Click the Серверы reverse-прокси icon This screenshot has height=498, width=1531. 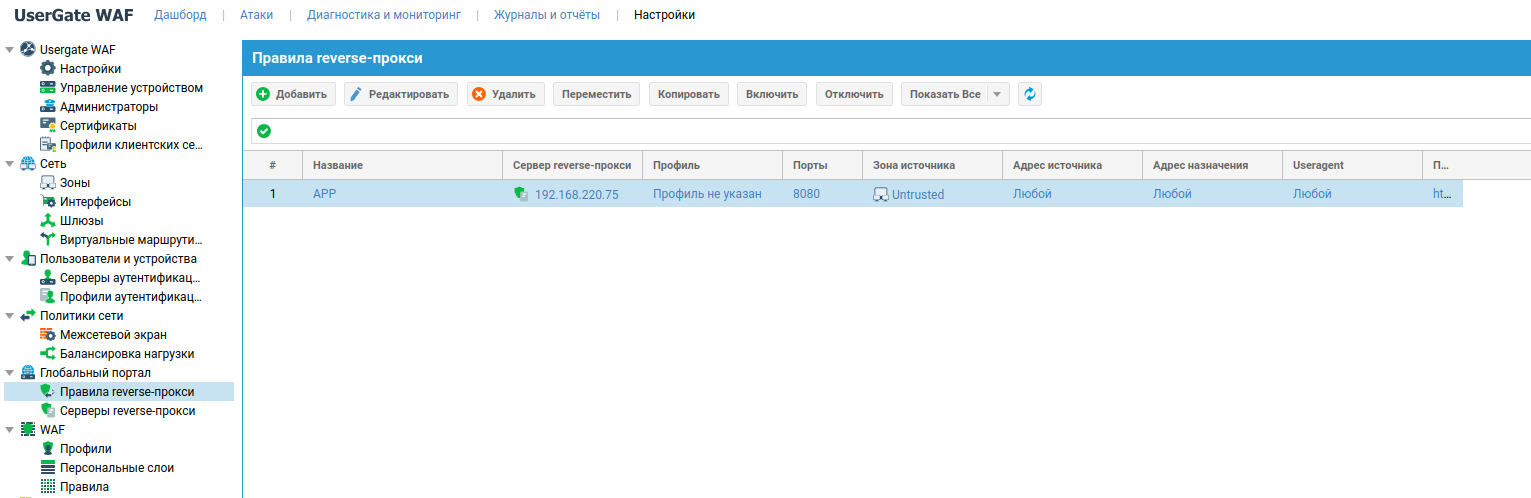47,411
